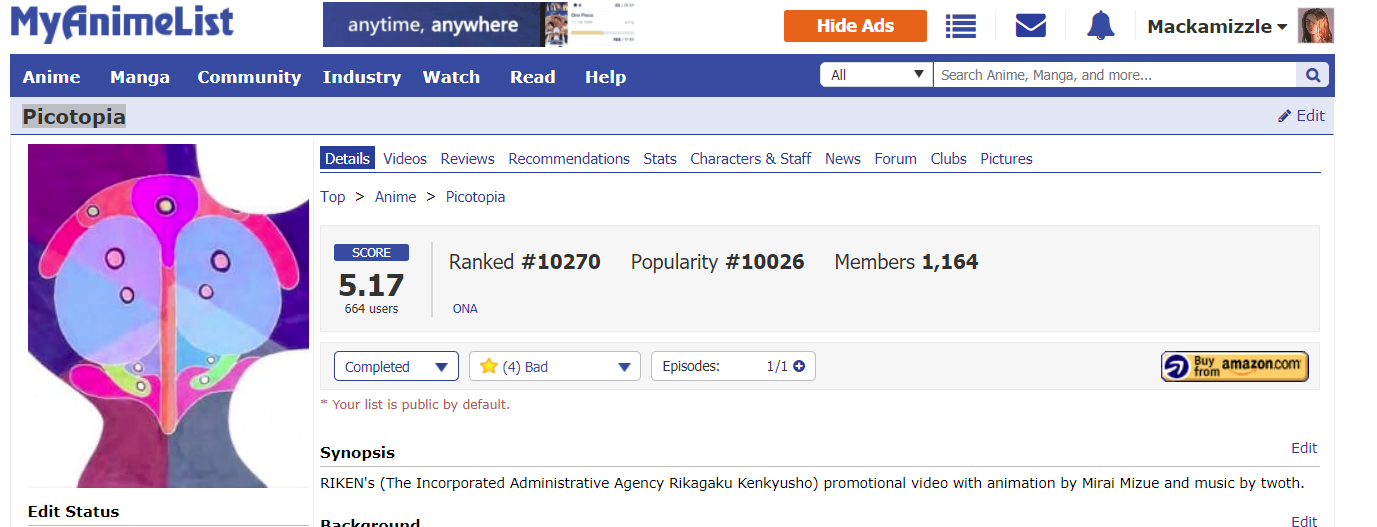Increment episodes with plus icon
Screen dimensions: 1377x527
tap(799, 366)
